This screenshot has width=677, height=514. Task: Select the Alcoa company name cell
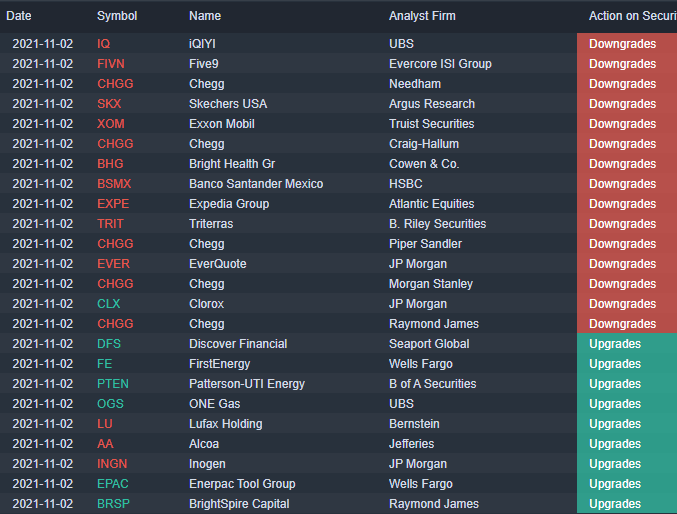(x=206, y=444)
